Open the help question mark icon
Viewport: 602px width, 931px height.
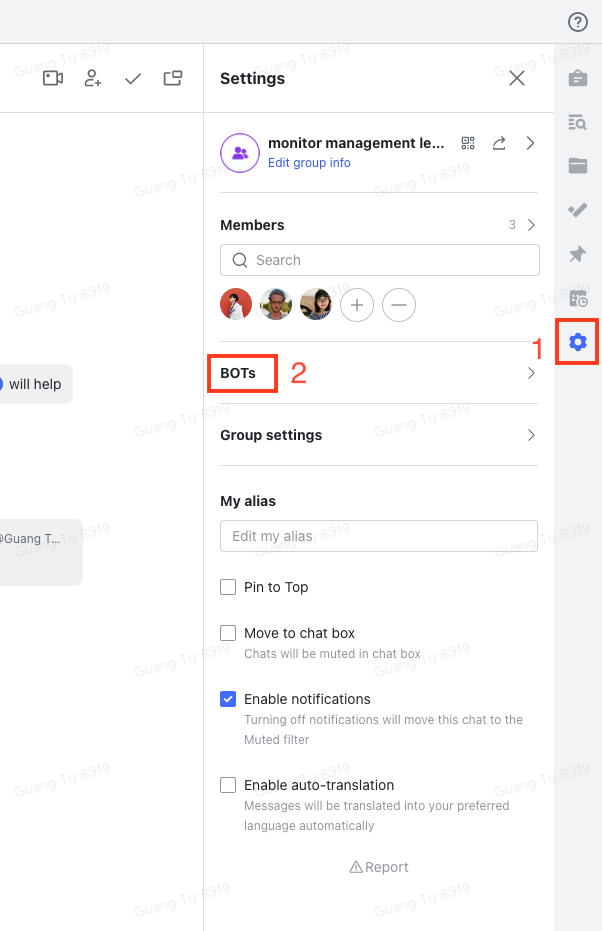pyautogui.click(x=578, y=22)
